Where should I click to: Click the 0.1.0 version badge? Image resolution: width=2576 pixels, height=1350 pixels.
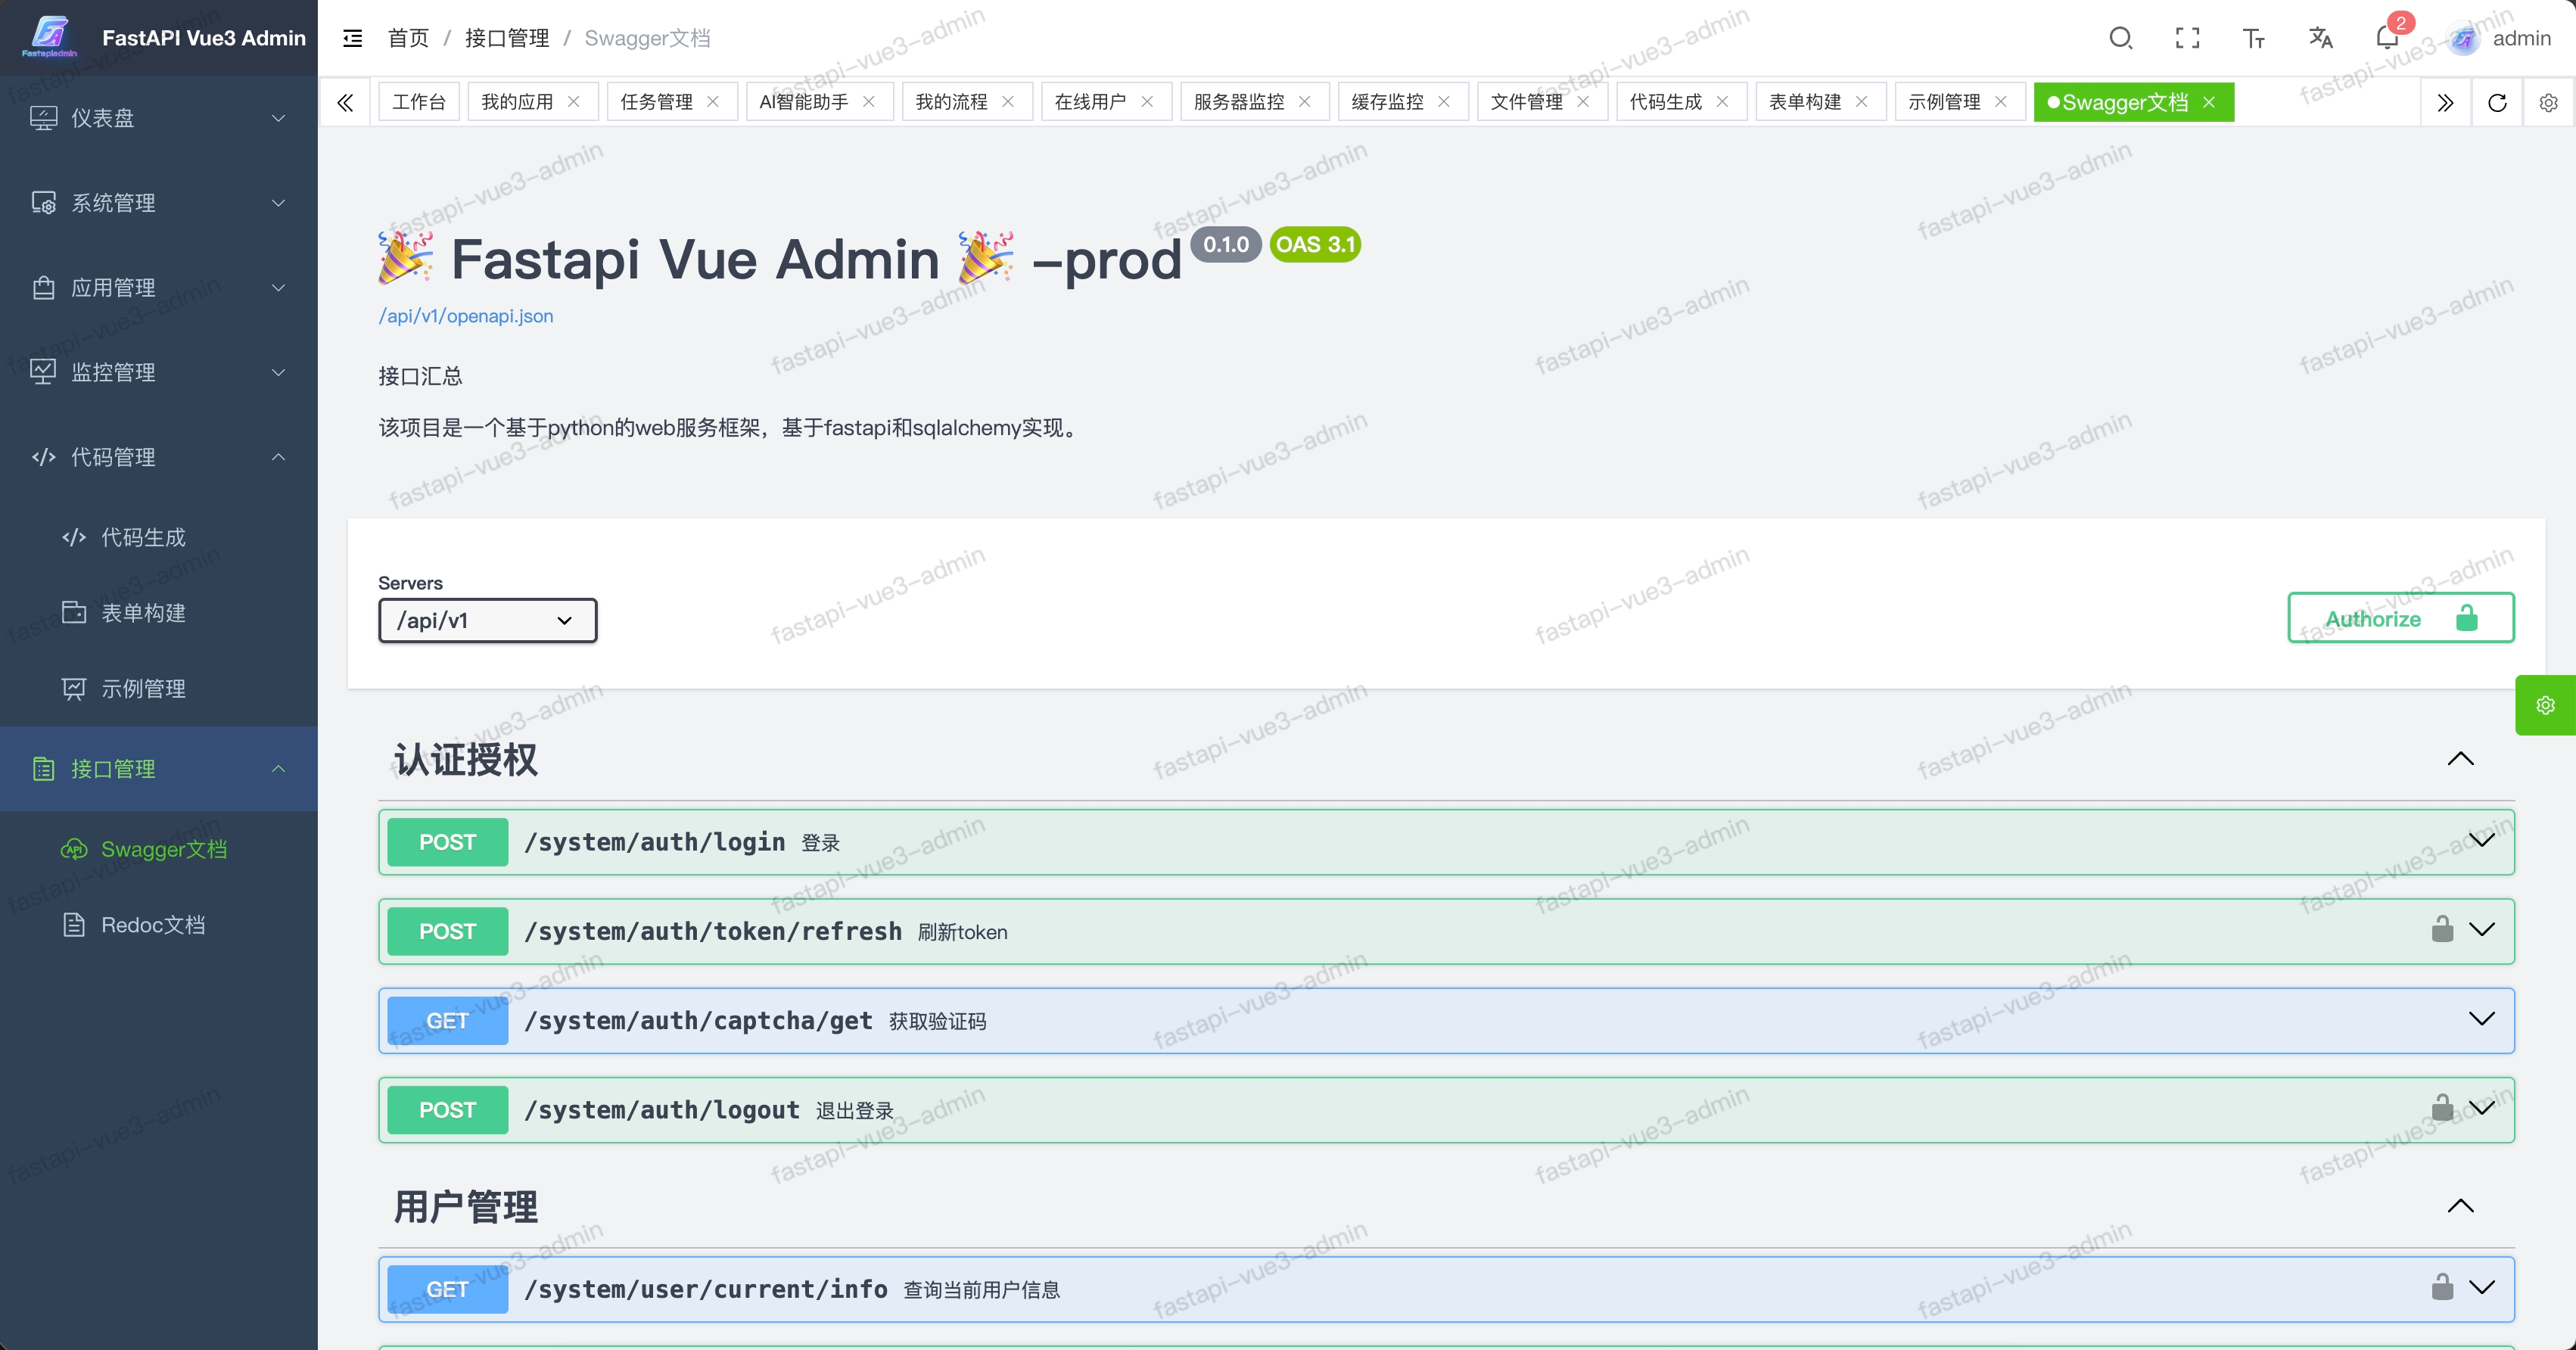coord(1226,244)
